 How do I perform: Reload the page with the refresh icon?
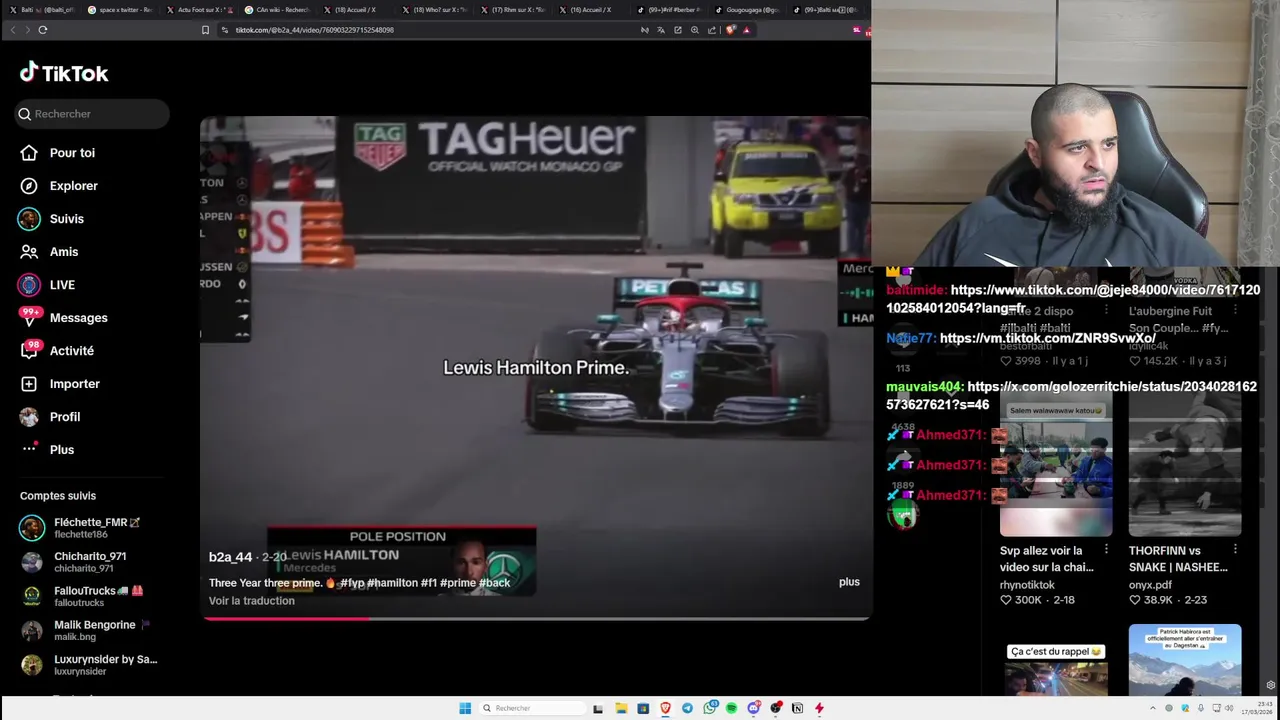[x=43, y=30]
